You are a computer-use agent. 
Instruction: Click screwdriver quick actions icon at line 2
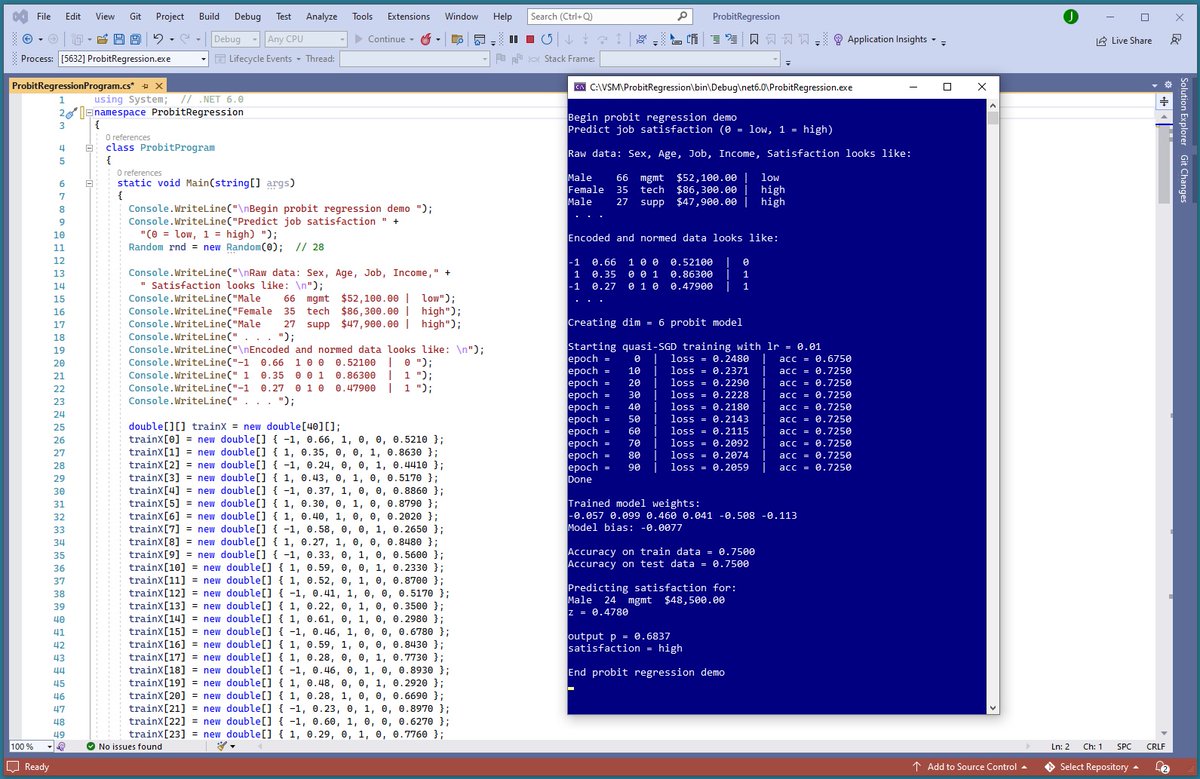click(x=72, y=113)
